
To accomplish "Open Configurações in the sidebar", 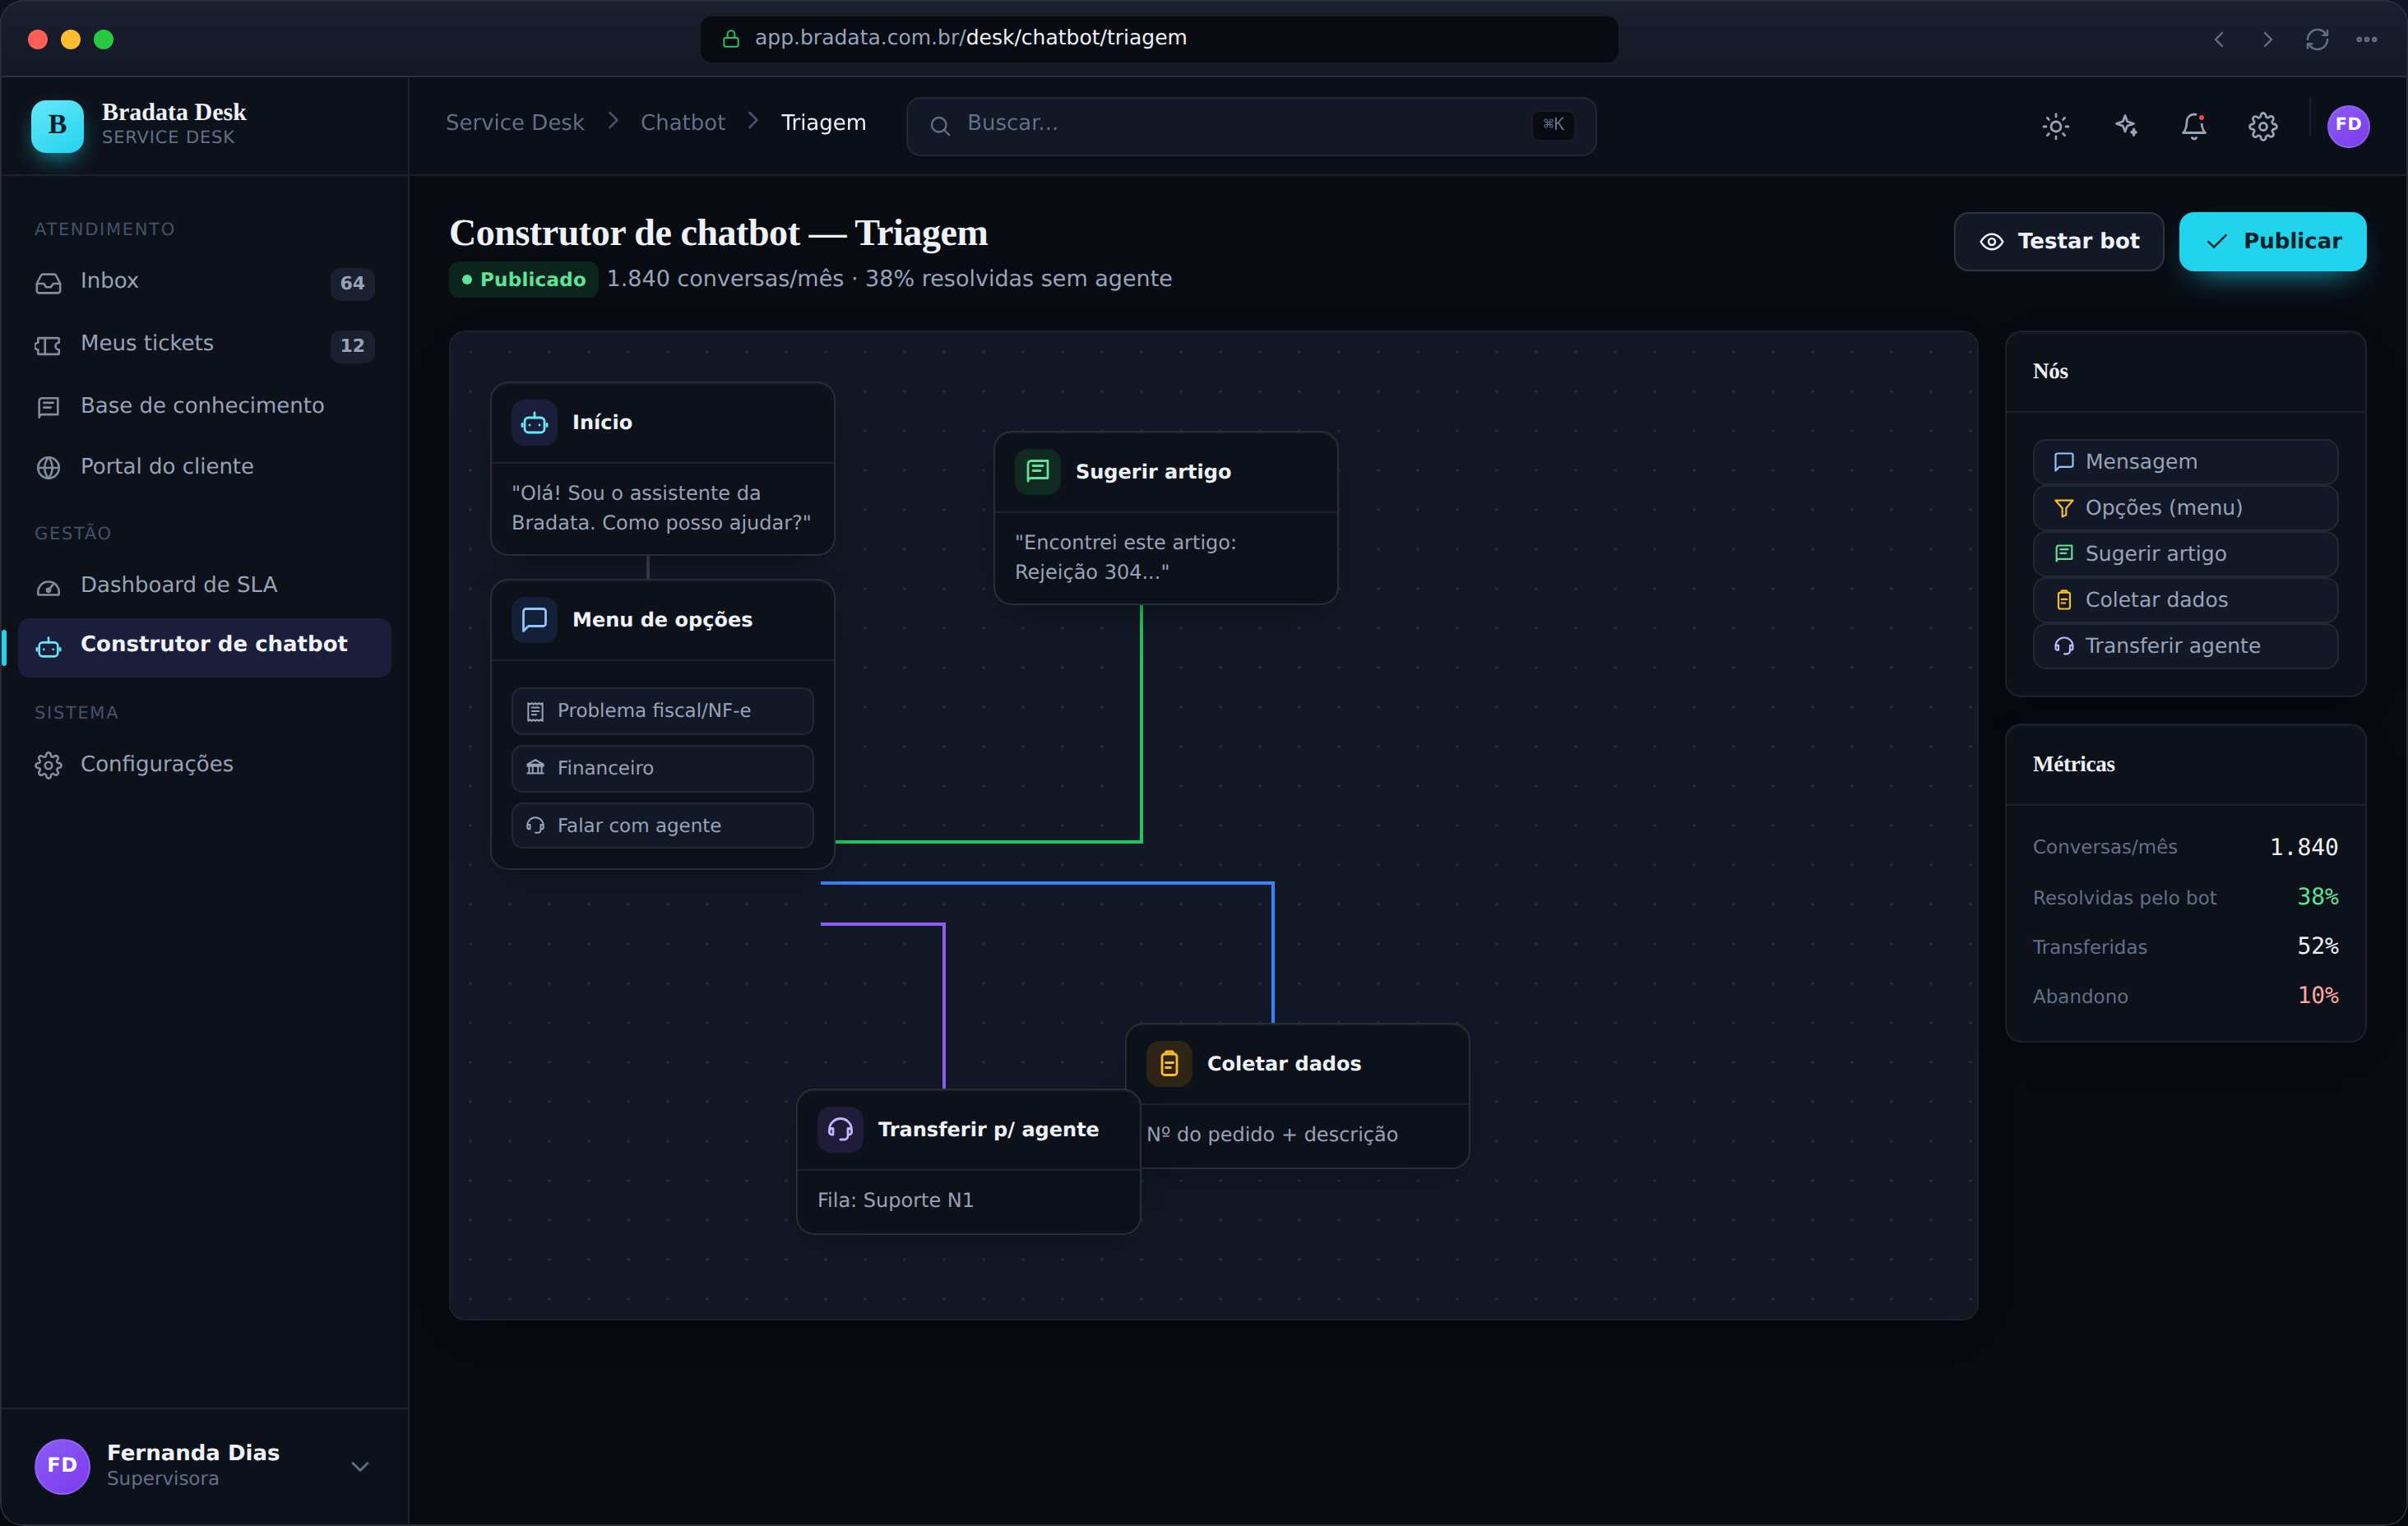I will (204, 765).
